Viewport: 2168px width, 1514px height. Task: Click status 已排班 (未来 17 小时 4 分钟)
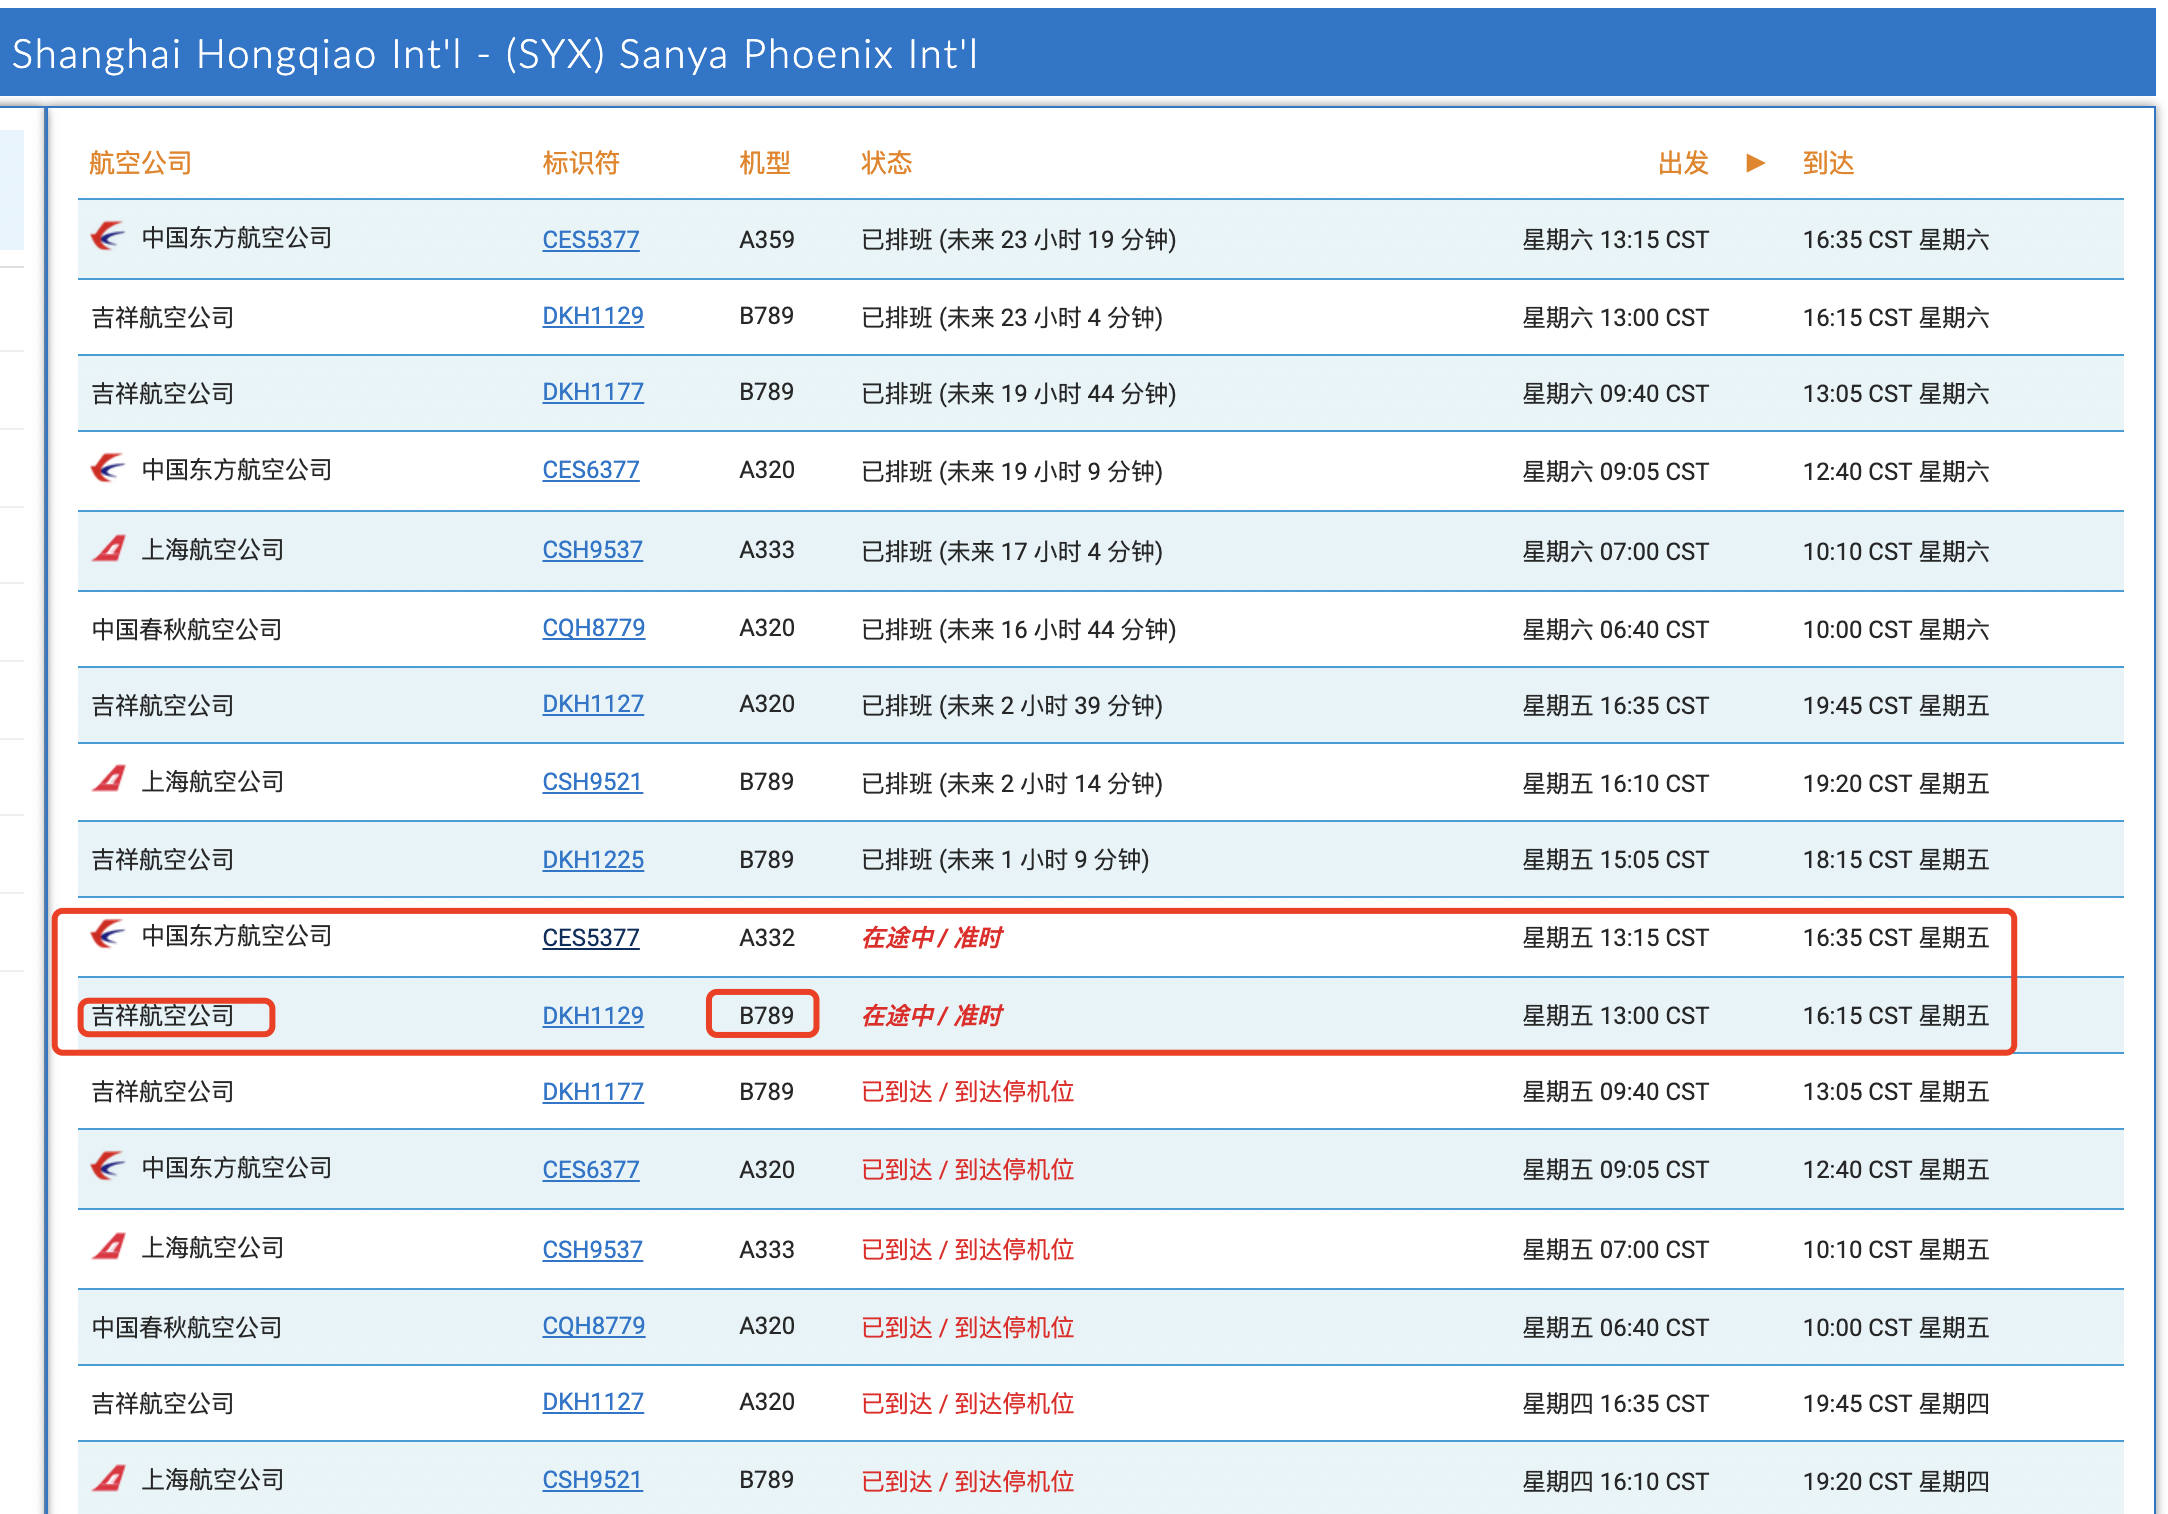tap(1012, 552)
